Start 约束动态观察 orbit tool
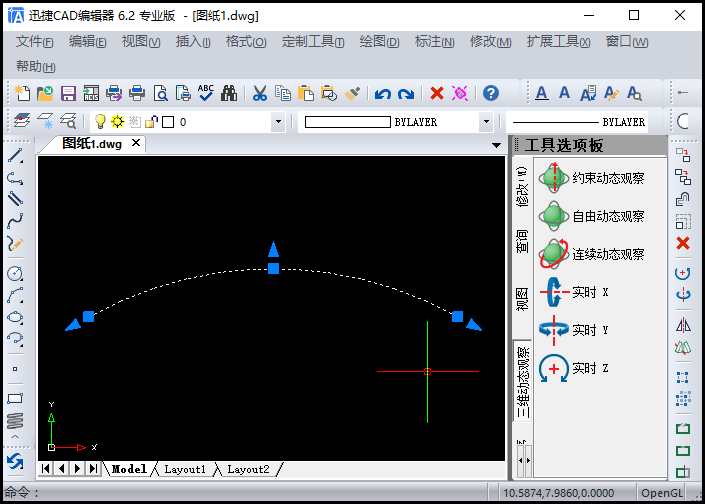The image size is (705, 504). point(592,178)
